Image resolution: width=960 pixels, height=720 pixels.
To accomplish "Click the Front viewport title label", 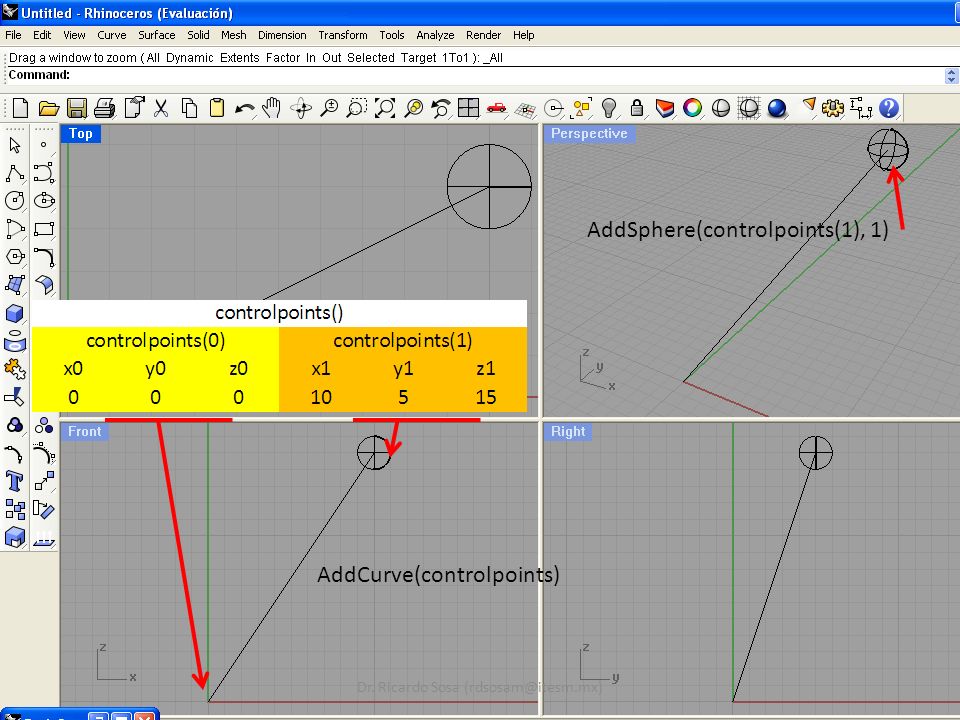I will point(84,432).
